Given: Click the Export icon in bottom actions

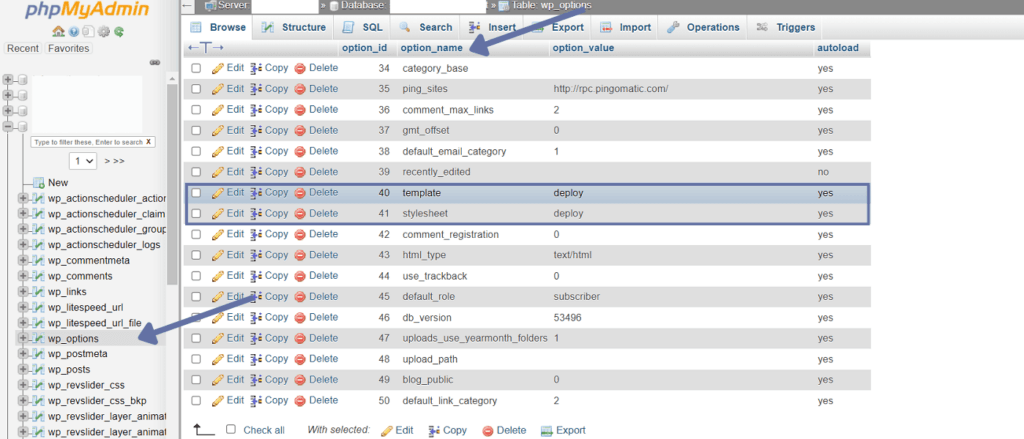Looking at the screenshot, I should click(x=547, y=430).
